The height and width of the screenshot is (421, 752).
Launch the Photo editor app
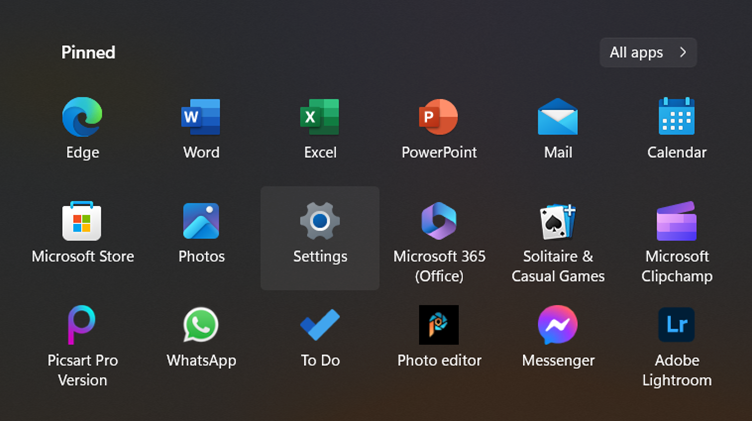tap(439, 325)
